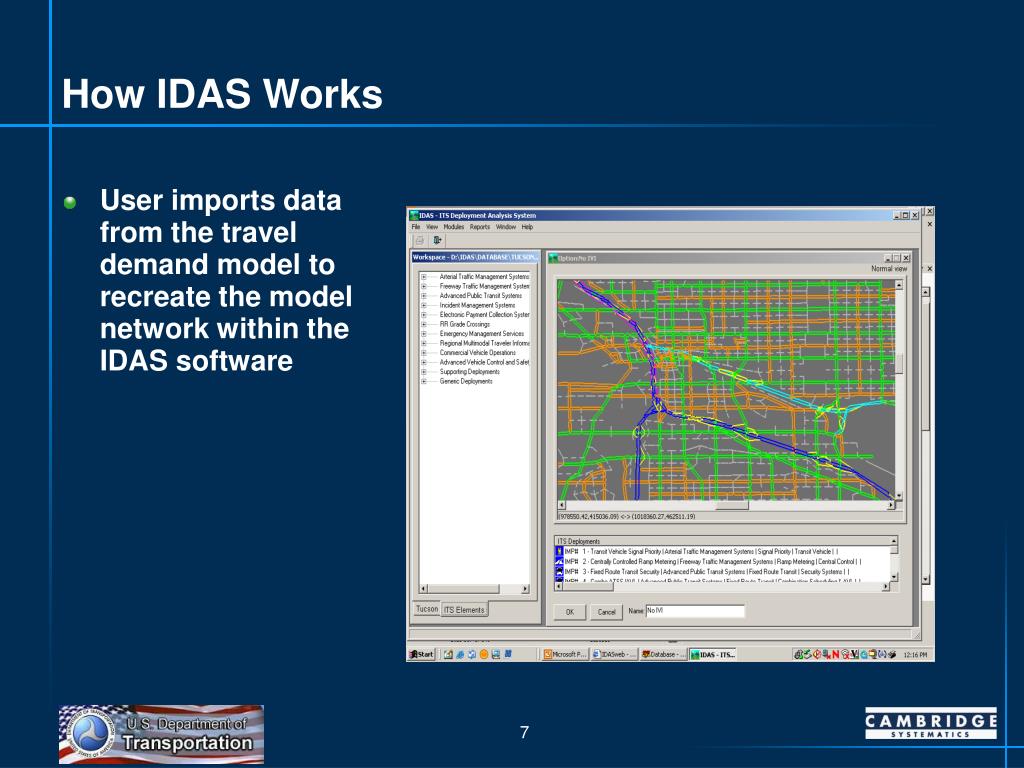Click the orange round quick launch icon

[484, 654]
